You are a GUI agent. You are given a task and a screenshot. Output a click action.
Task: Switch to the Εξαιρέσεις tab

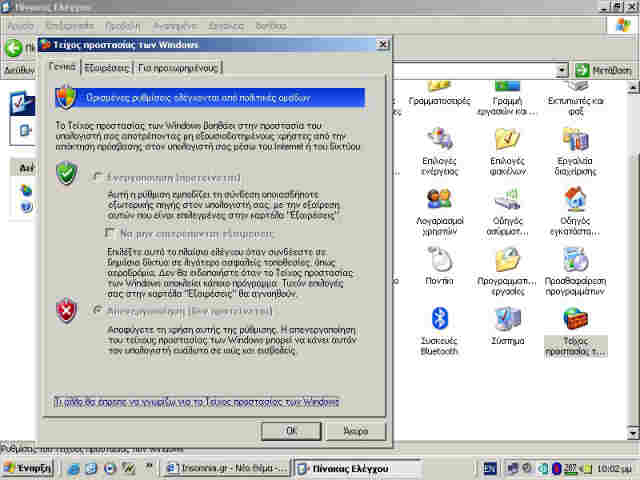(x=106, y=68)
